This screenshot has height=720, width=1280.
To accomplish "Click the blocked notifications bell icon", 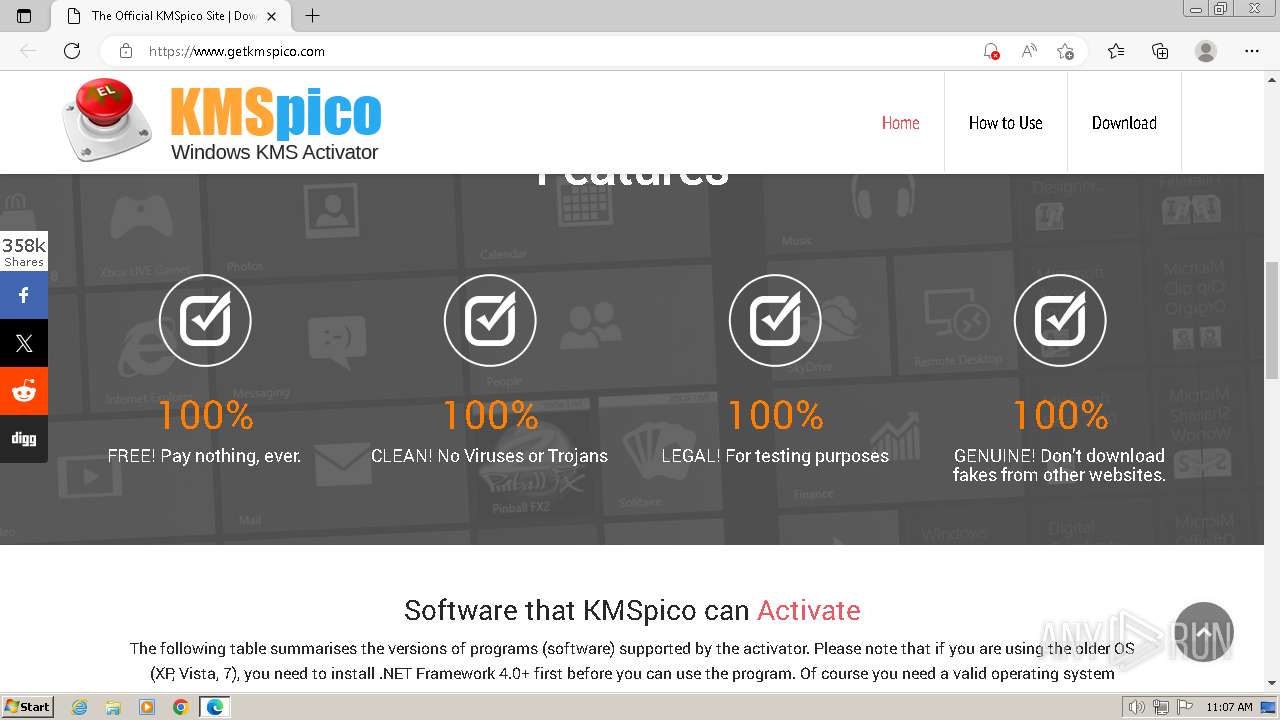I will point(991,51).
